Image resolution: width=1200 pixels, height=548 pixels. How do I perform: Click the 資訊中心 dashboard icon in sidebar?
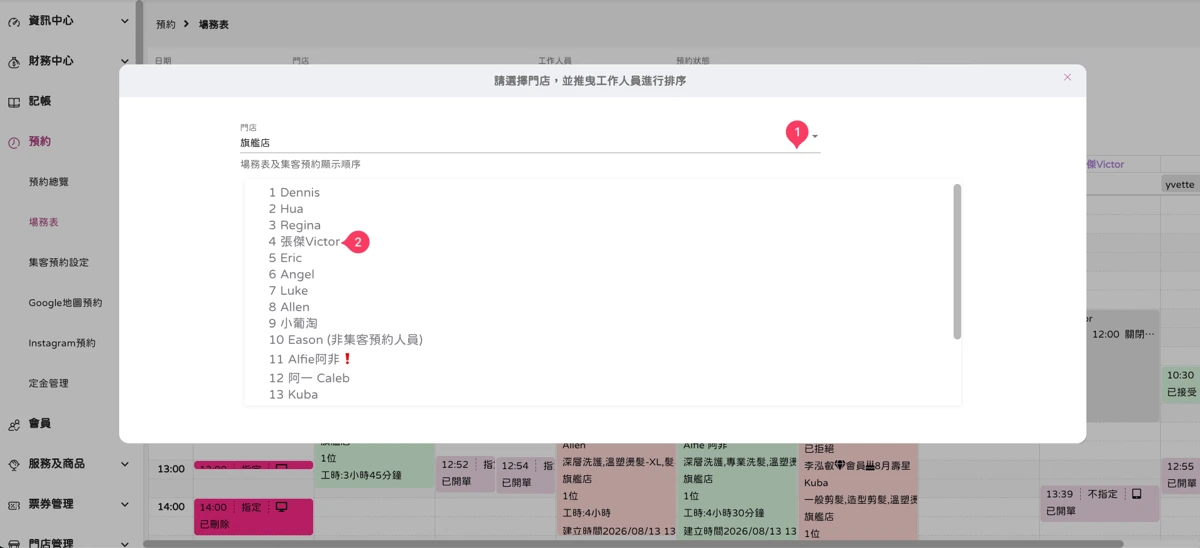[14, 21]
